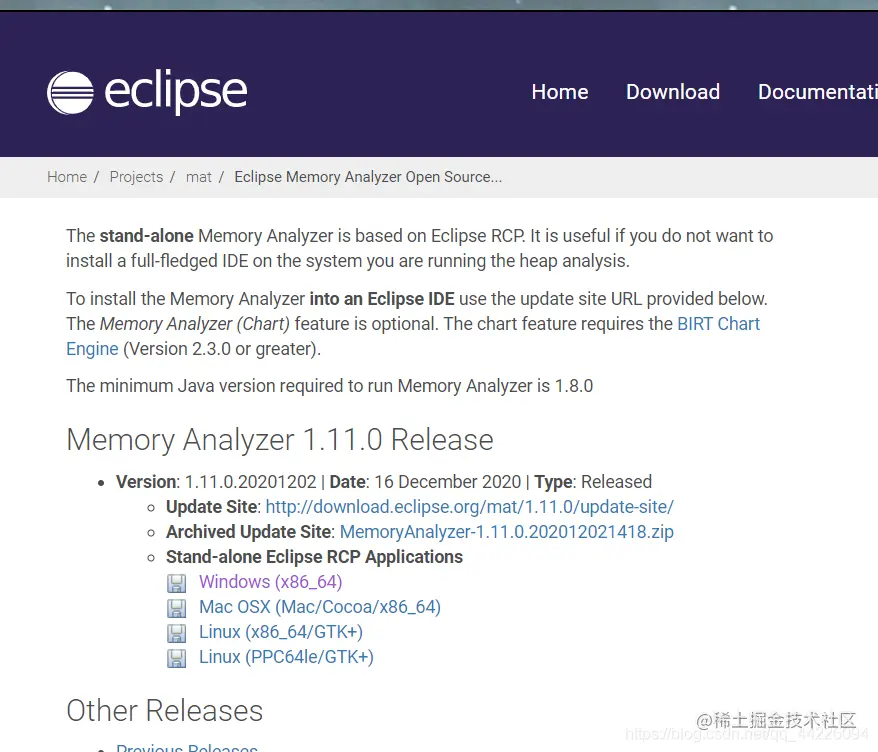Download the Linux (PPC64le/GTK+) build
Viewport: 878px width, 752px height.
point(286,657)
